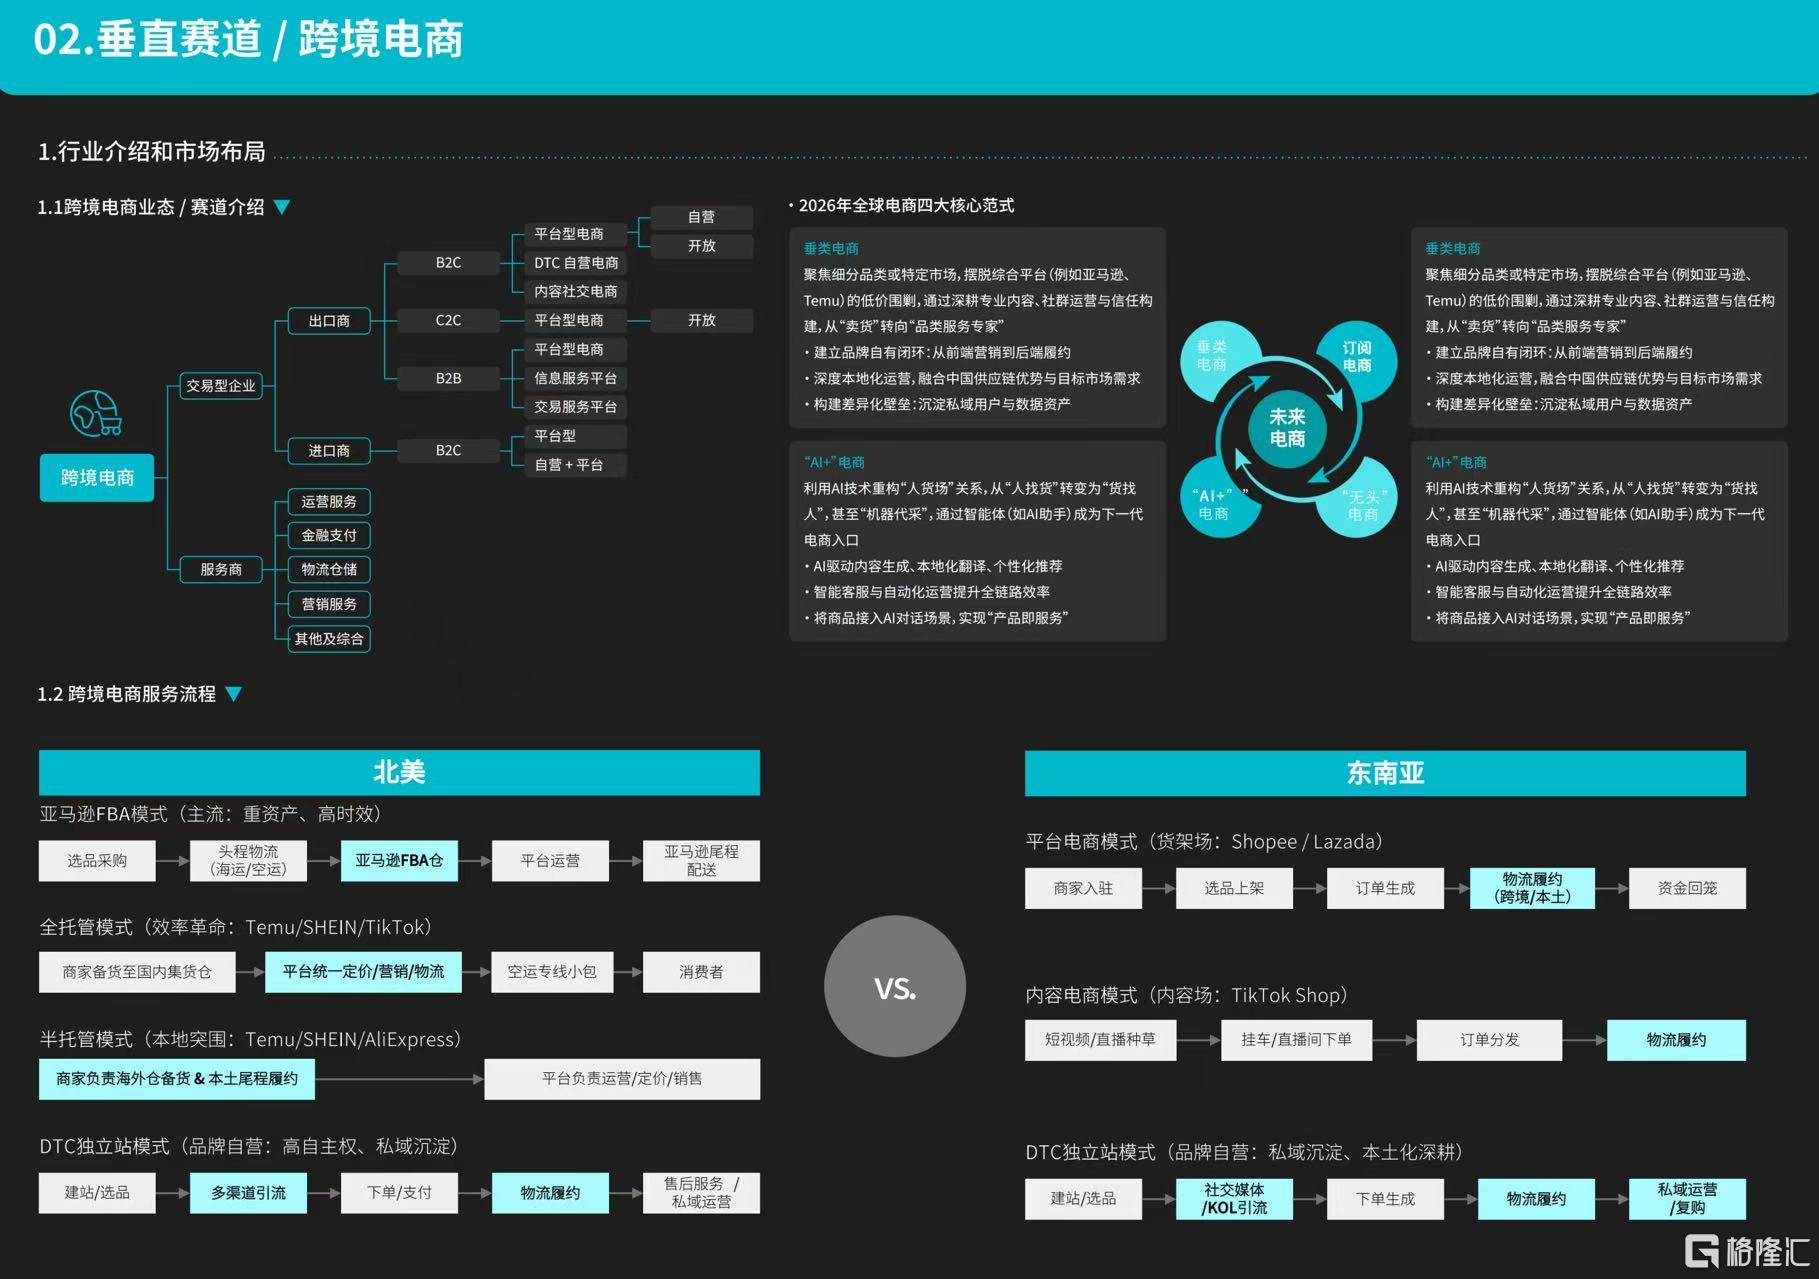Click the globe and shopping cart icon
Image resolution: width=1819 pixels, height=1279 pixels.
96,413
